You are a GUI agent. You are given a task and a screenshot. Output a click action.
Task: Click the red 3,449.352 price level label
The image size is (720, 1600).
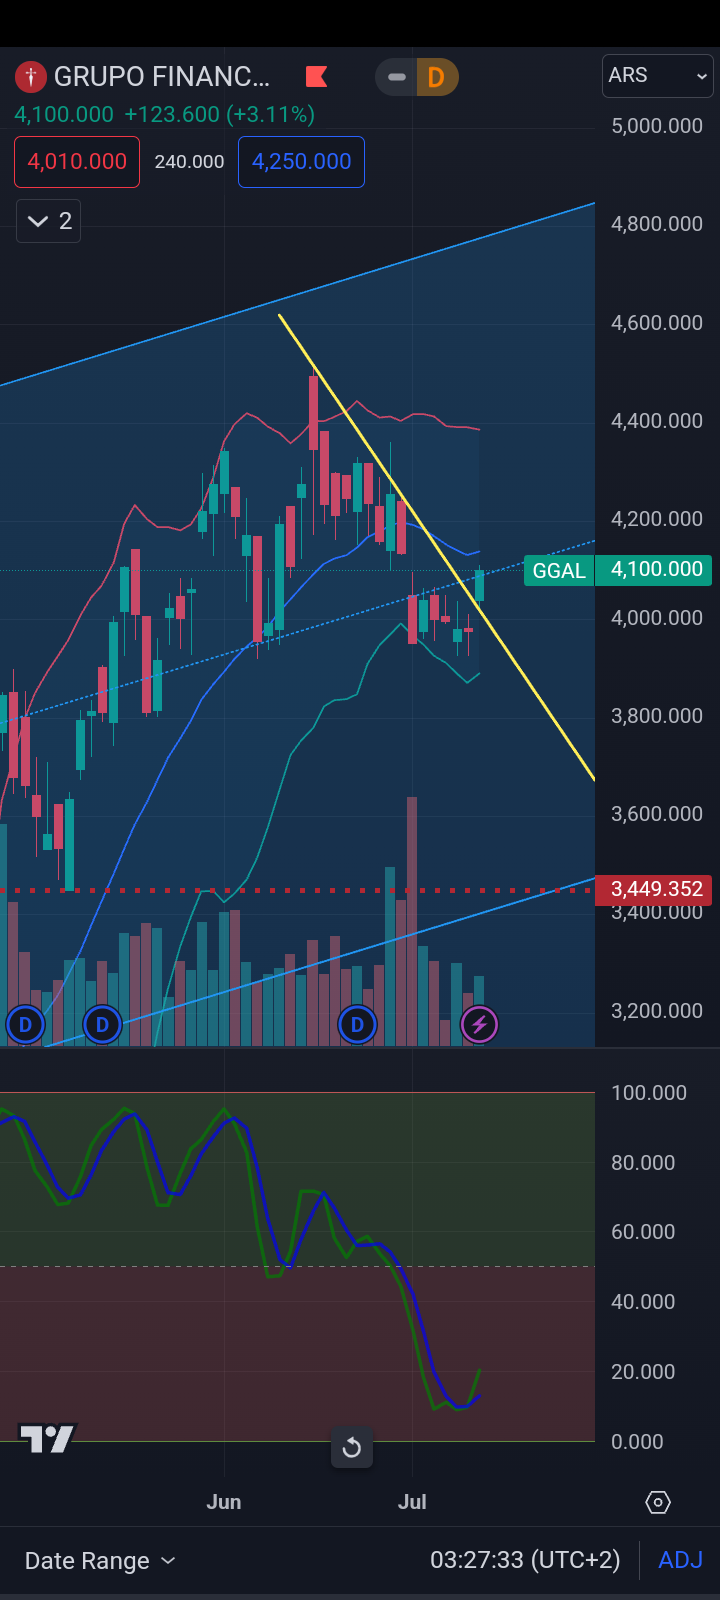[654, 889]
